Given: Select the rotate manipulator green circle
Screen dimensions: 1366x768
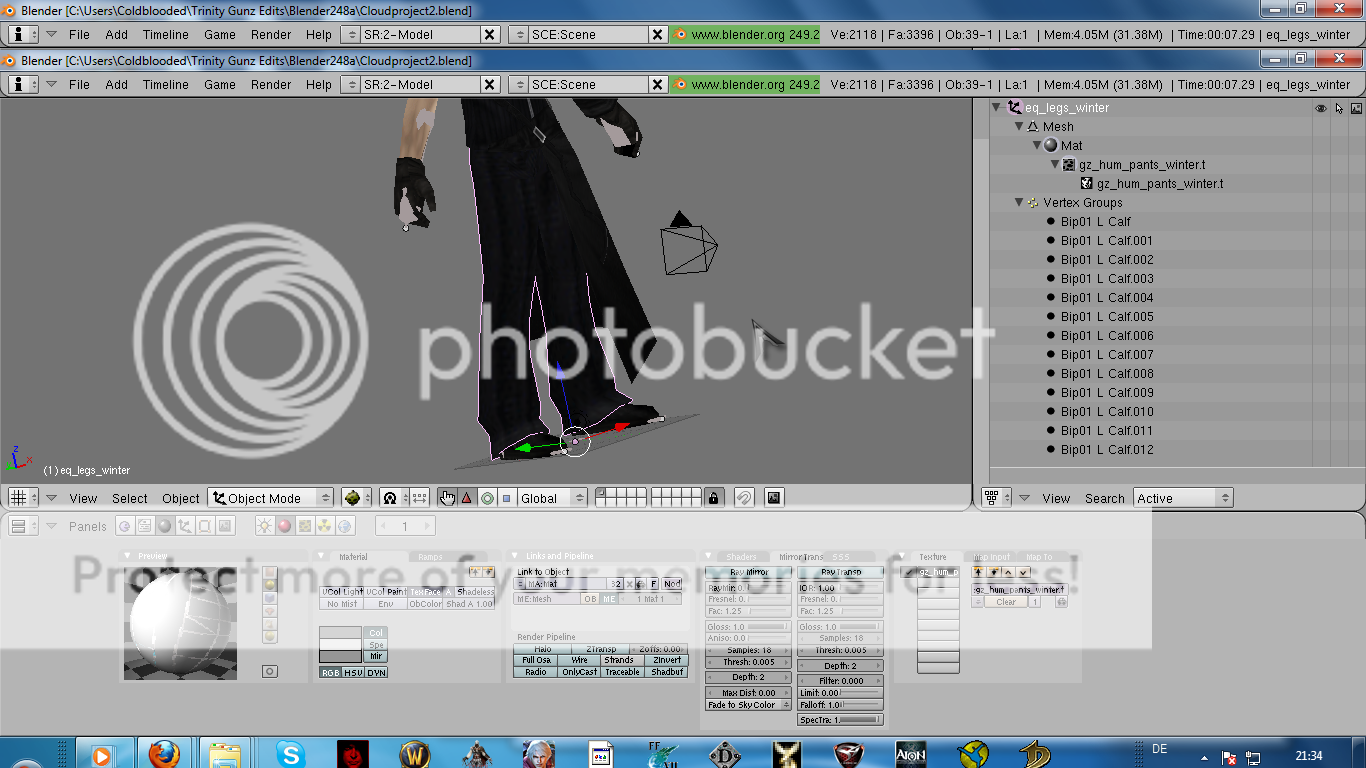Looking at the screenshot, I should click(x=487, y=498).
